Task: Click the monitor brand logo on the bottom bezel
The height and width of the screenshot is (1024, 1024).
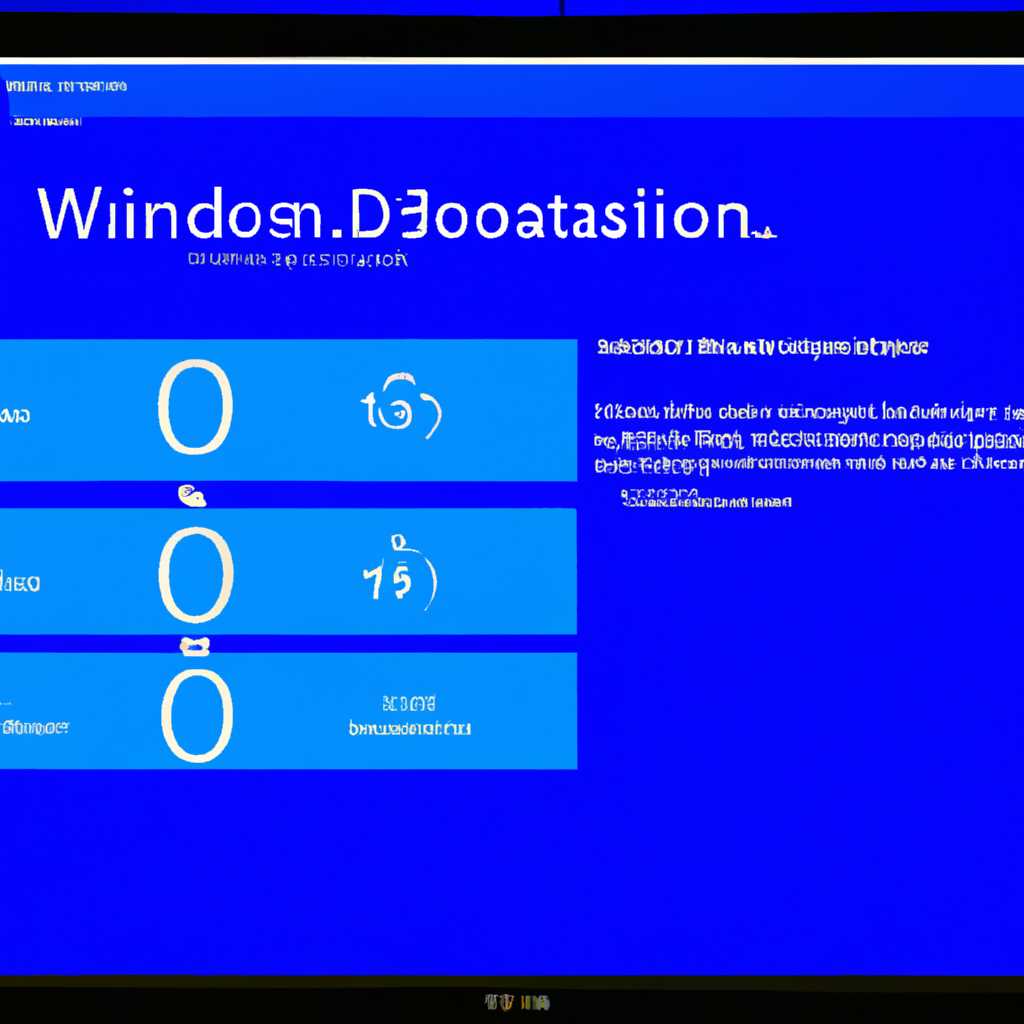Action: [517, 1002]
